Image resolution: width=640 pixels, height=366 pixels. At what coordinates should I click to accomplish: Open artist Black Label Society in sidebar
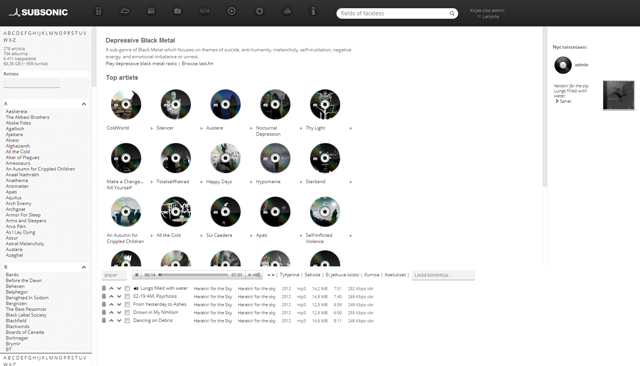26,315
